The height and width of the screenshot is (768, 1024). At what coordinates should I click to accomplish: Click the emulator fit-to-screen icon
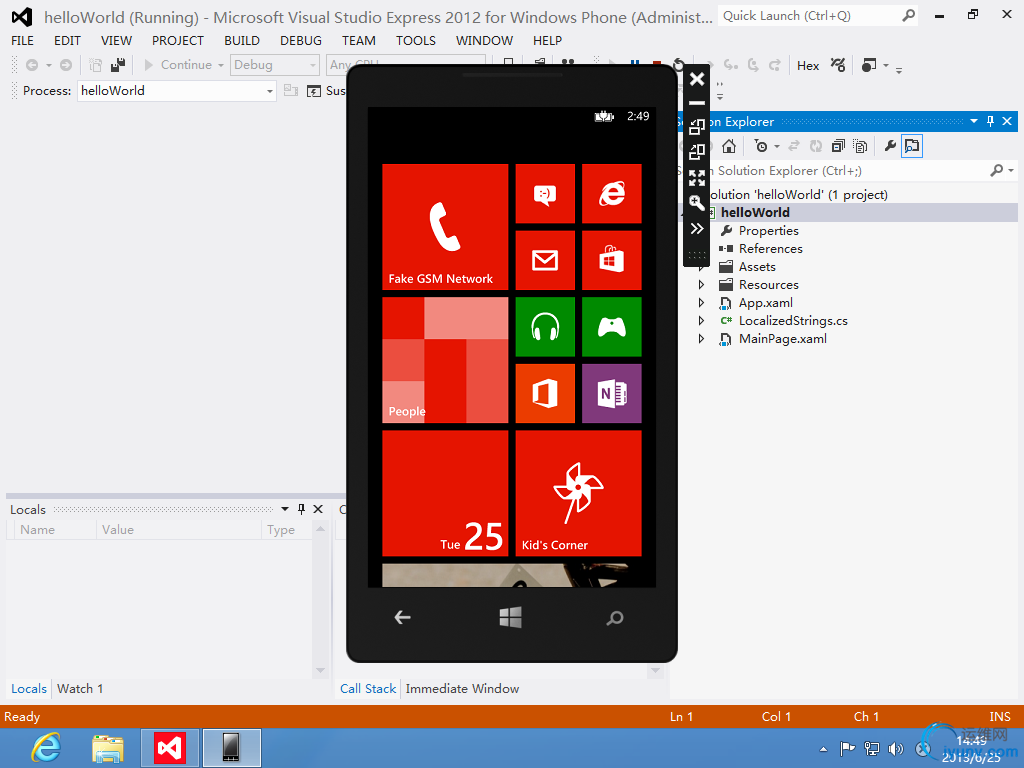[x=697, y=178]
